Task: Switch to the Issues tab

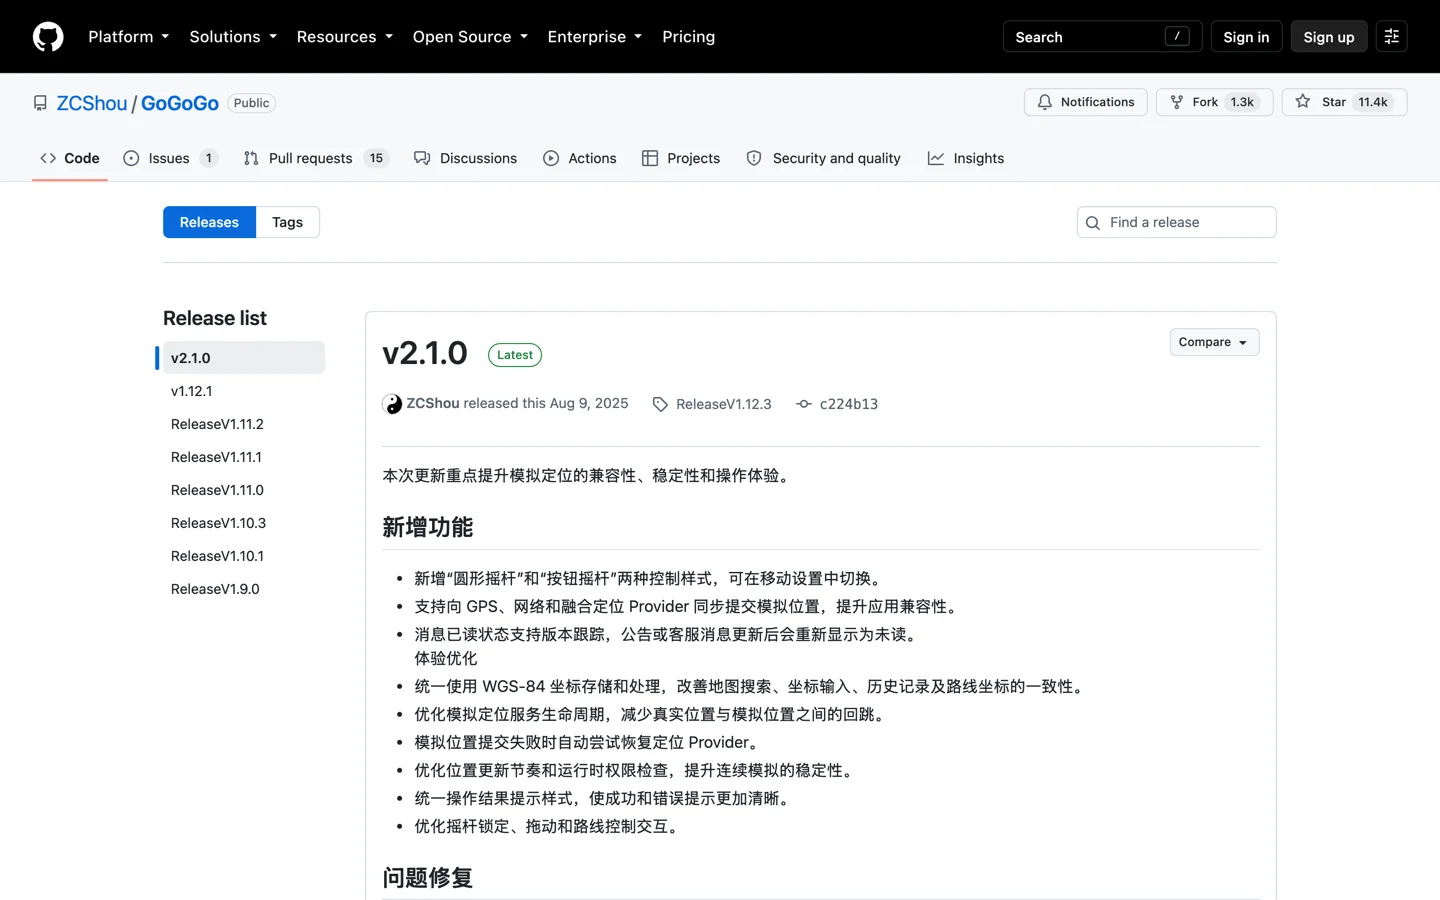Action: 170,158
